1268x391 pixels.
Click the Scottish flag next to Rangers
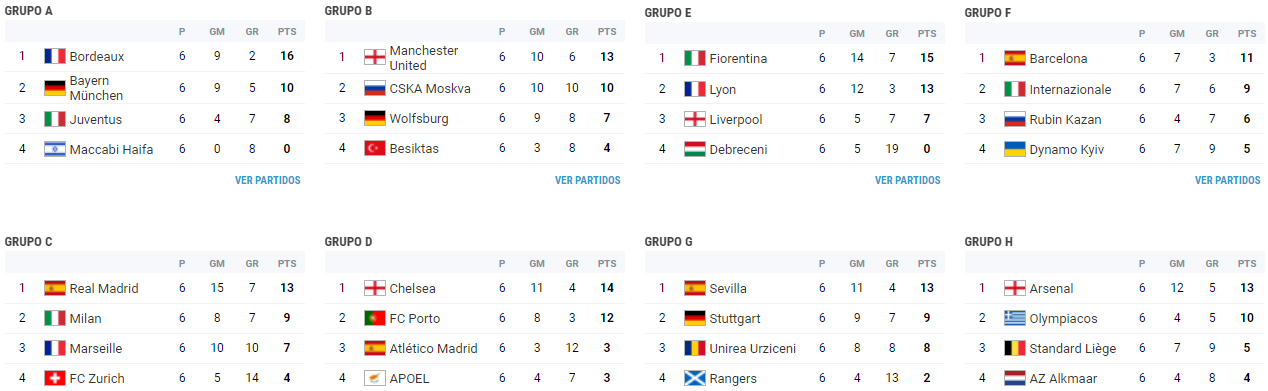(695, 378)
